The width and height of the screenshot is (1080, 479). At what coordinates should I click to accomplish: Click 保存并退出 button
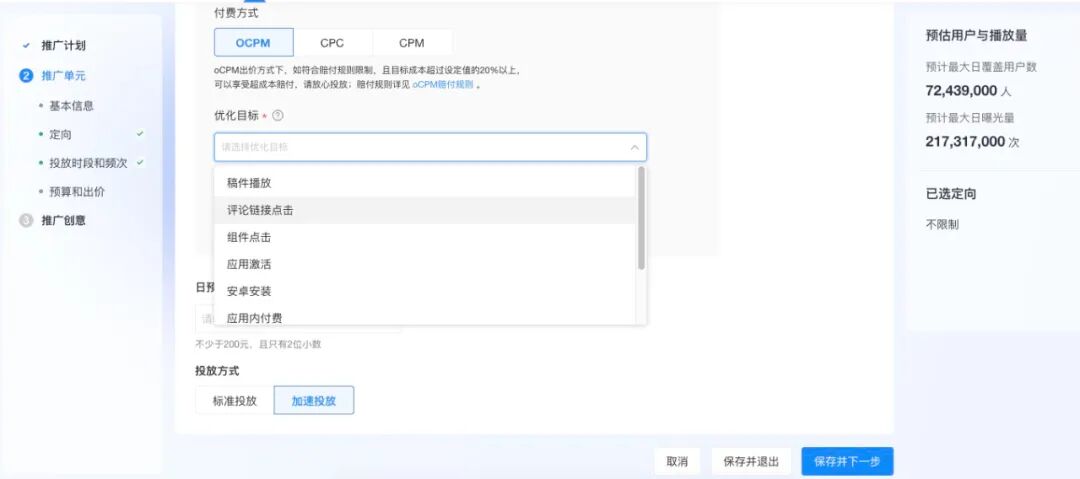tap(751, 462)
